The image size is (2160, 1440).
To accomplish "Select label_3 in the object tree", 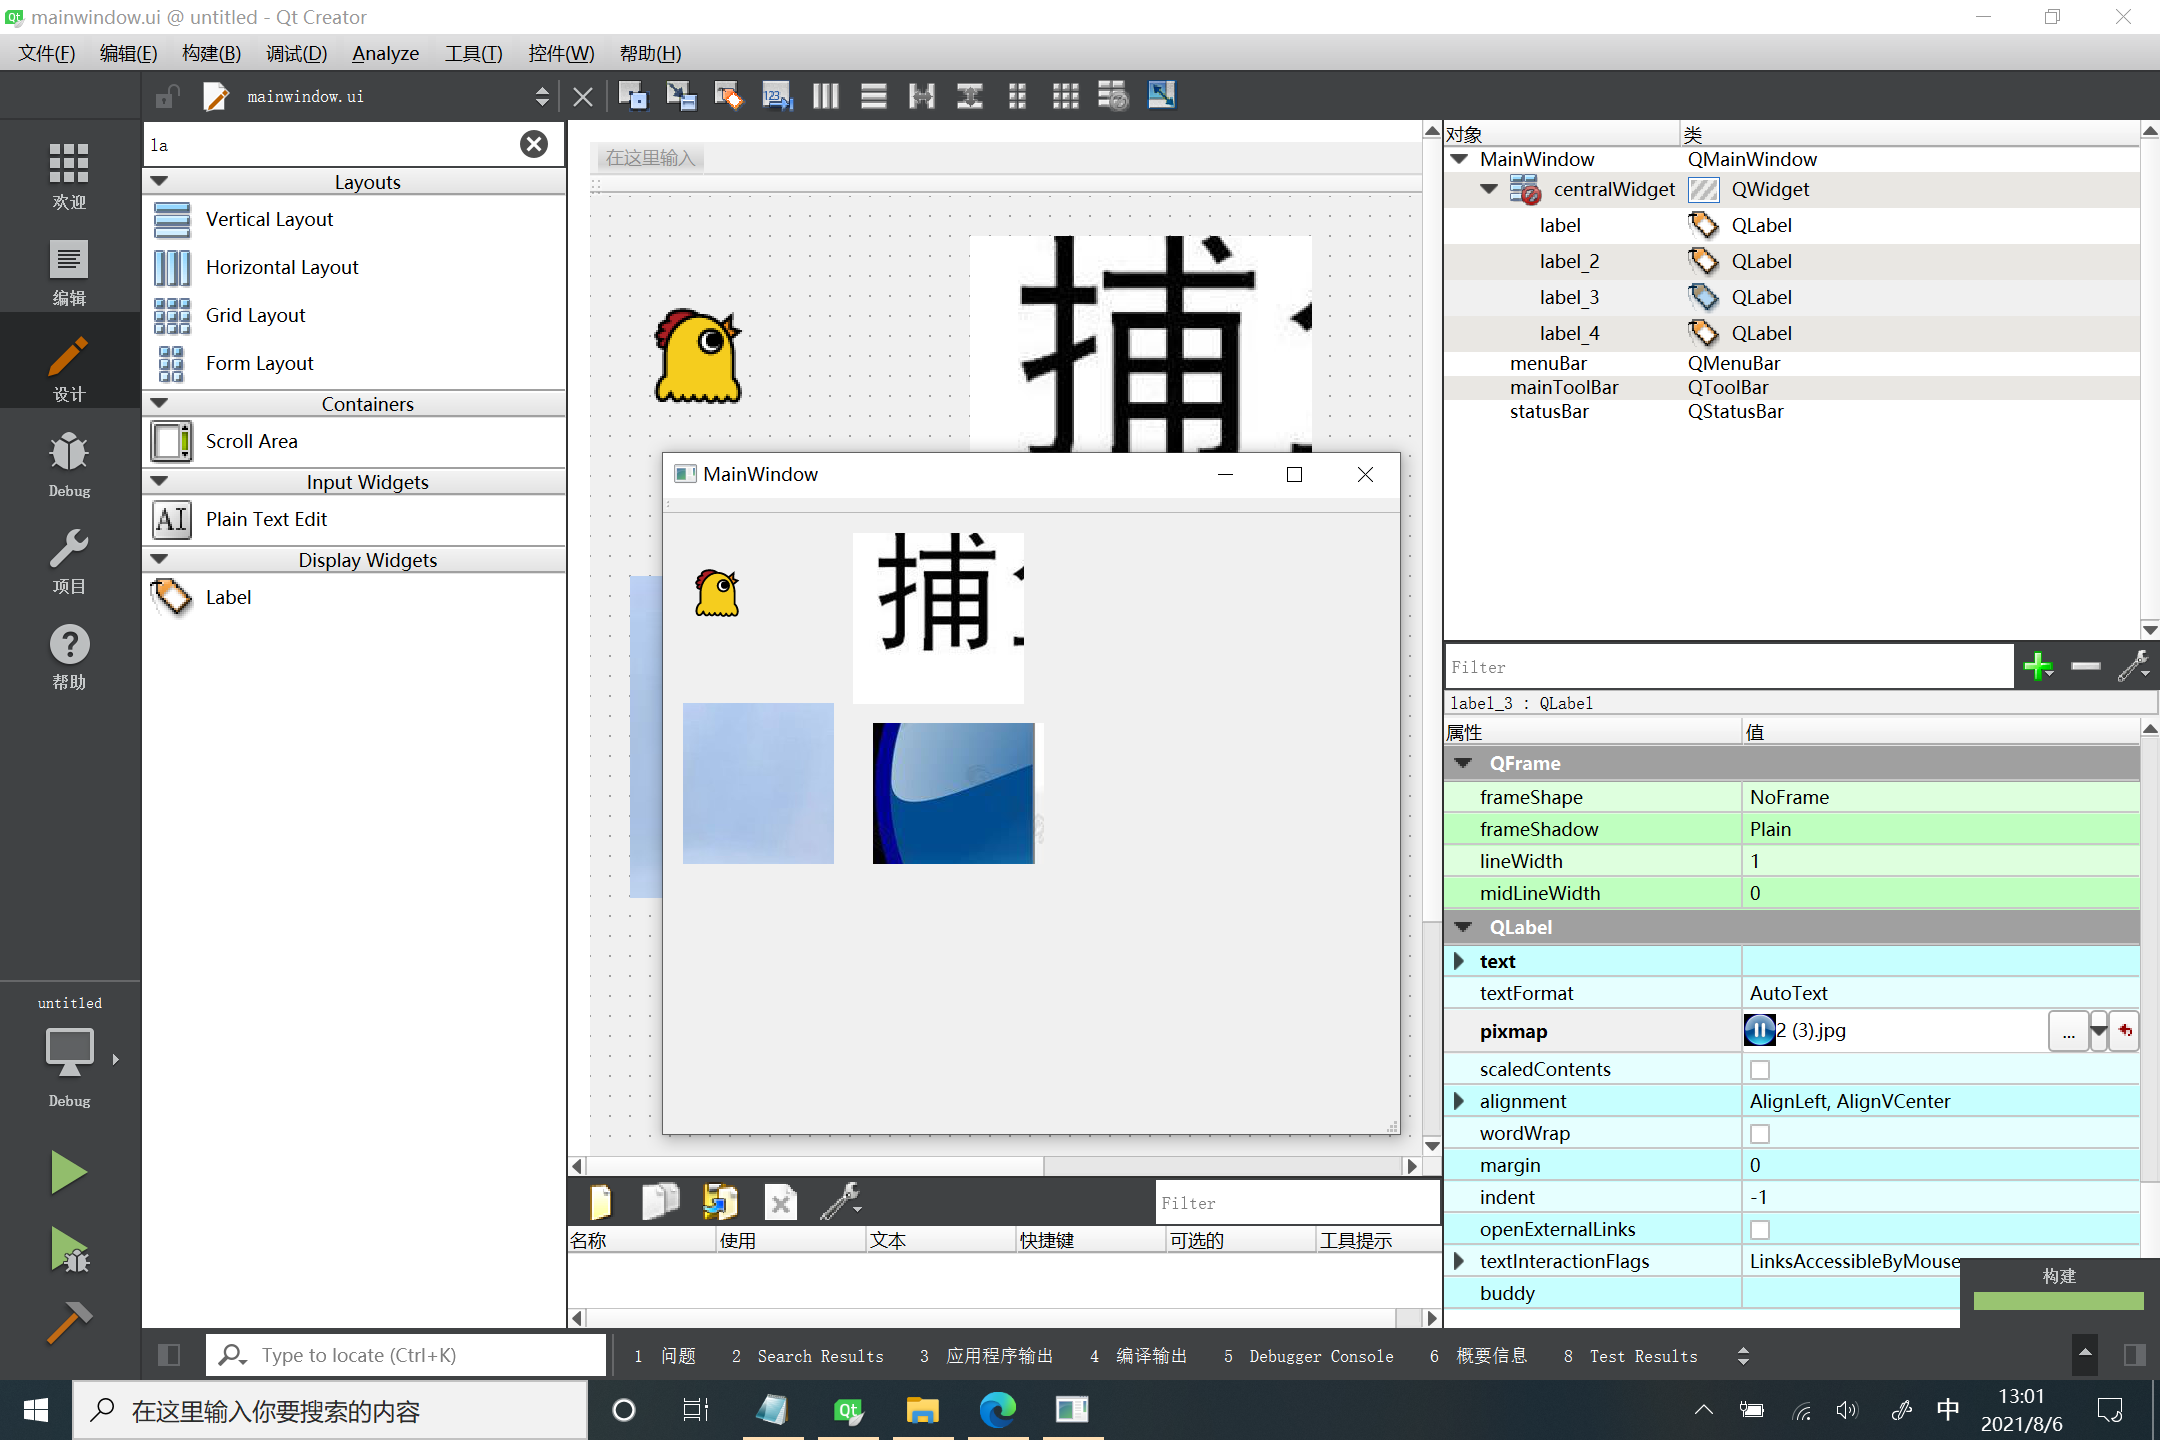I will [1568, 297].
